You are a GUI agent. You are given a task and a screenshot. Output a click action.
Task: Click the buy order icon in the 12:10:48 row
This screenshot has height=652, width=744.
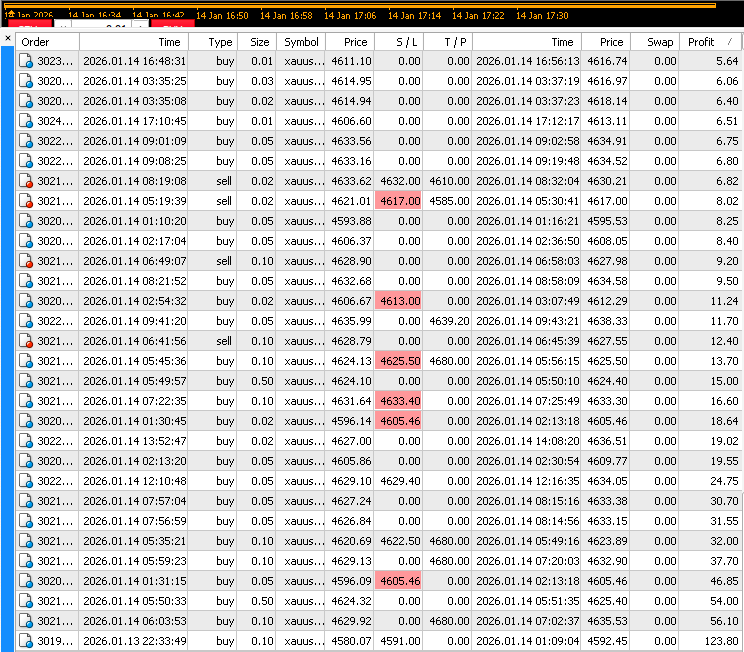tap(26, 481)
